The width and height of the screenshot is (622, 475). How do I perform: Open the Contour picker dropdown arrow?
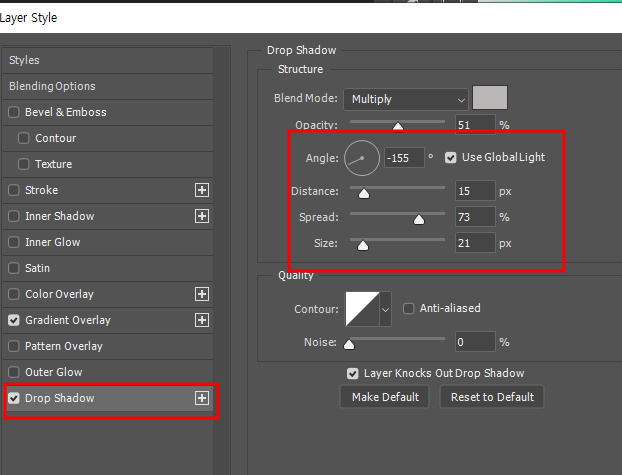(x=386, y=309)
